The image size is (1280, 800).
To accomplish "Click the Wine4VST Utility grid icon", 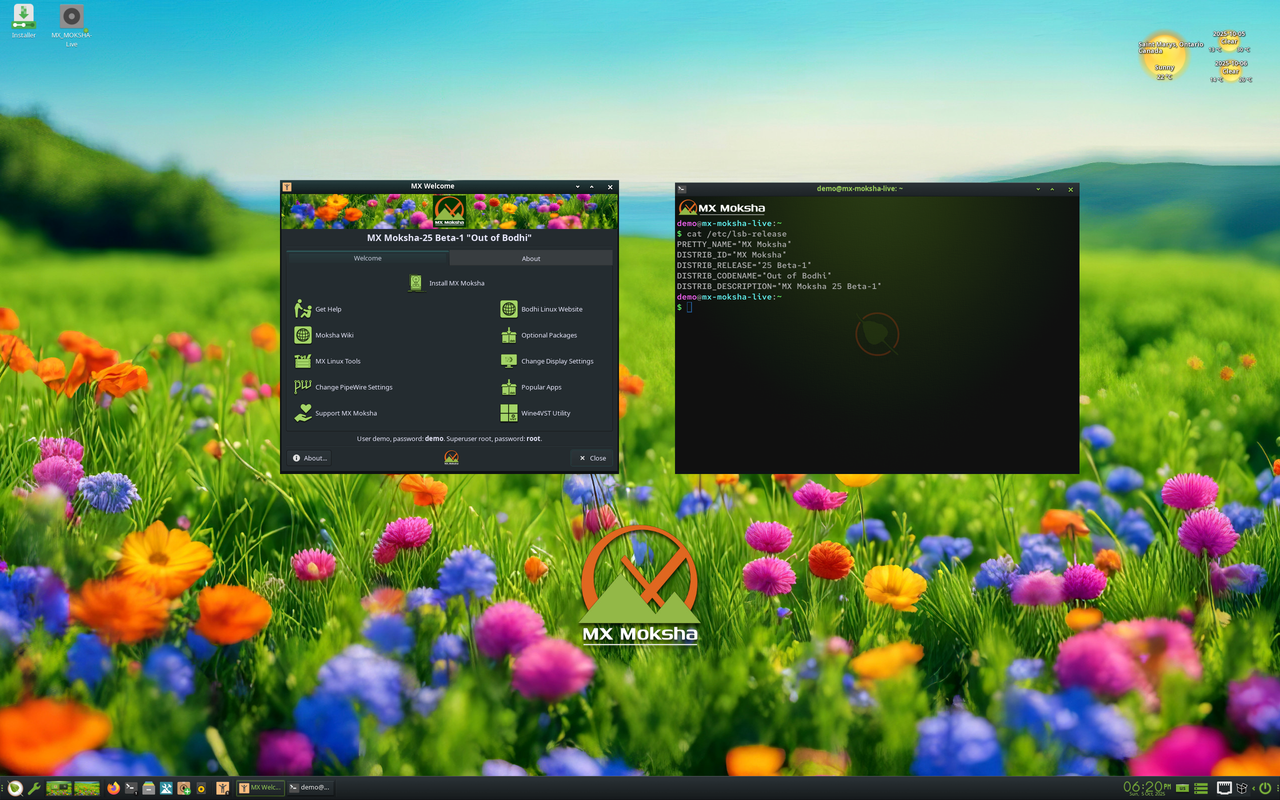I will (x=507, y=412).
